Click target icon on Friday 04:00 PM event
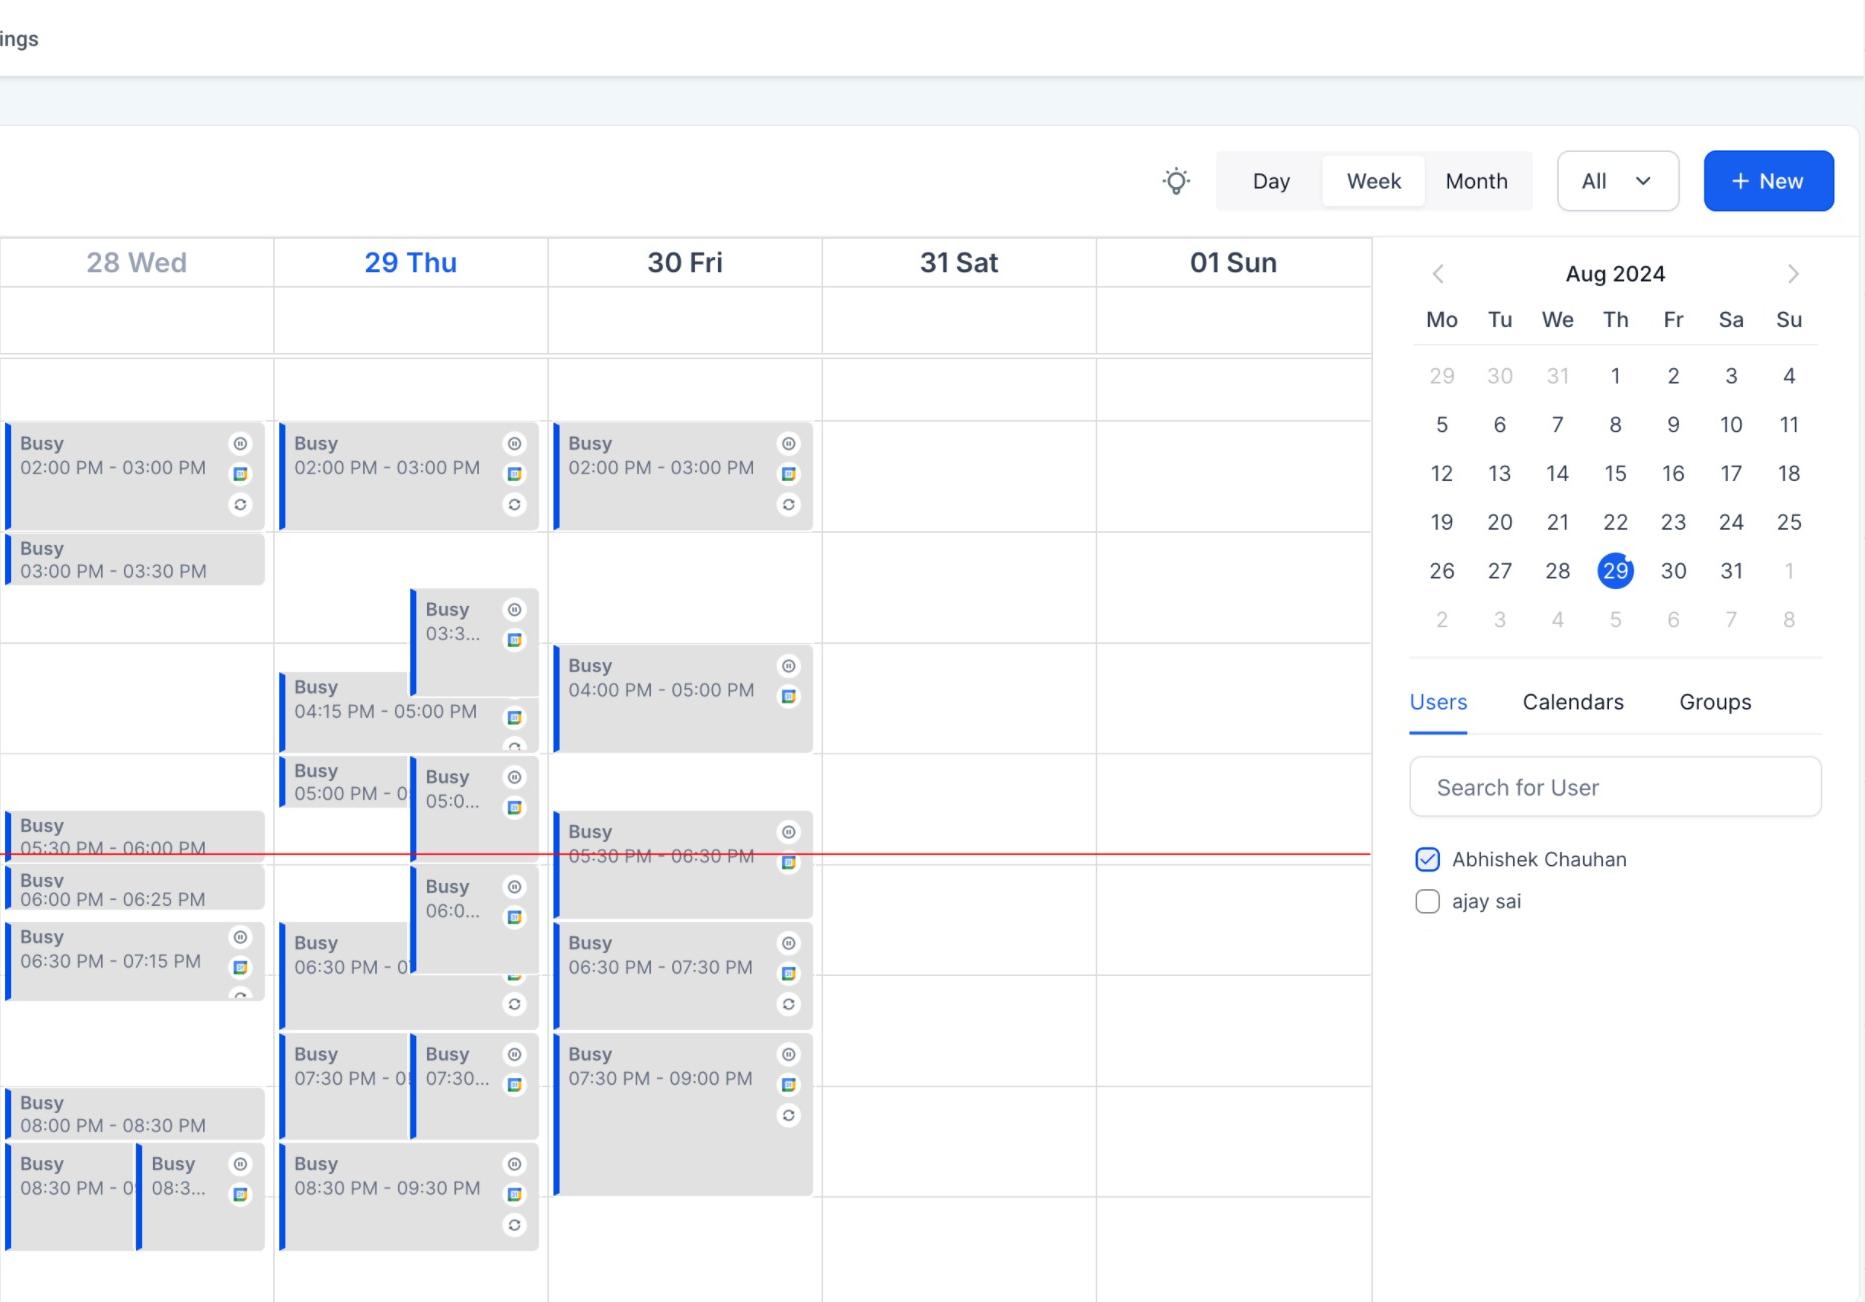 point(789,666)
